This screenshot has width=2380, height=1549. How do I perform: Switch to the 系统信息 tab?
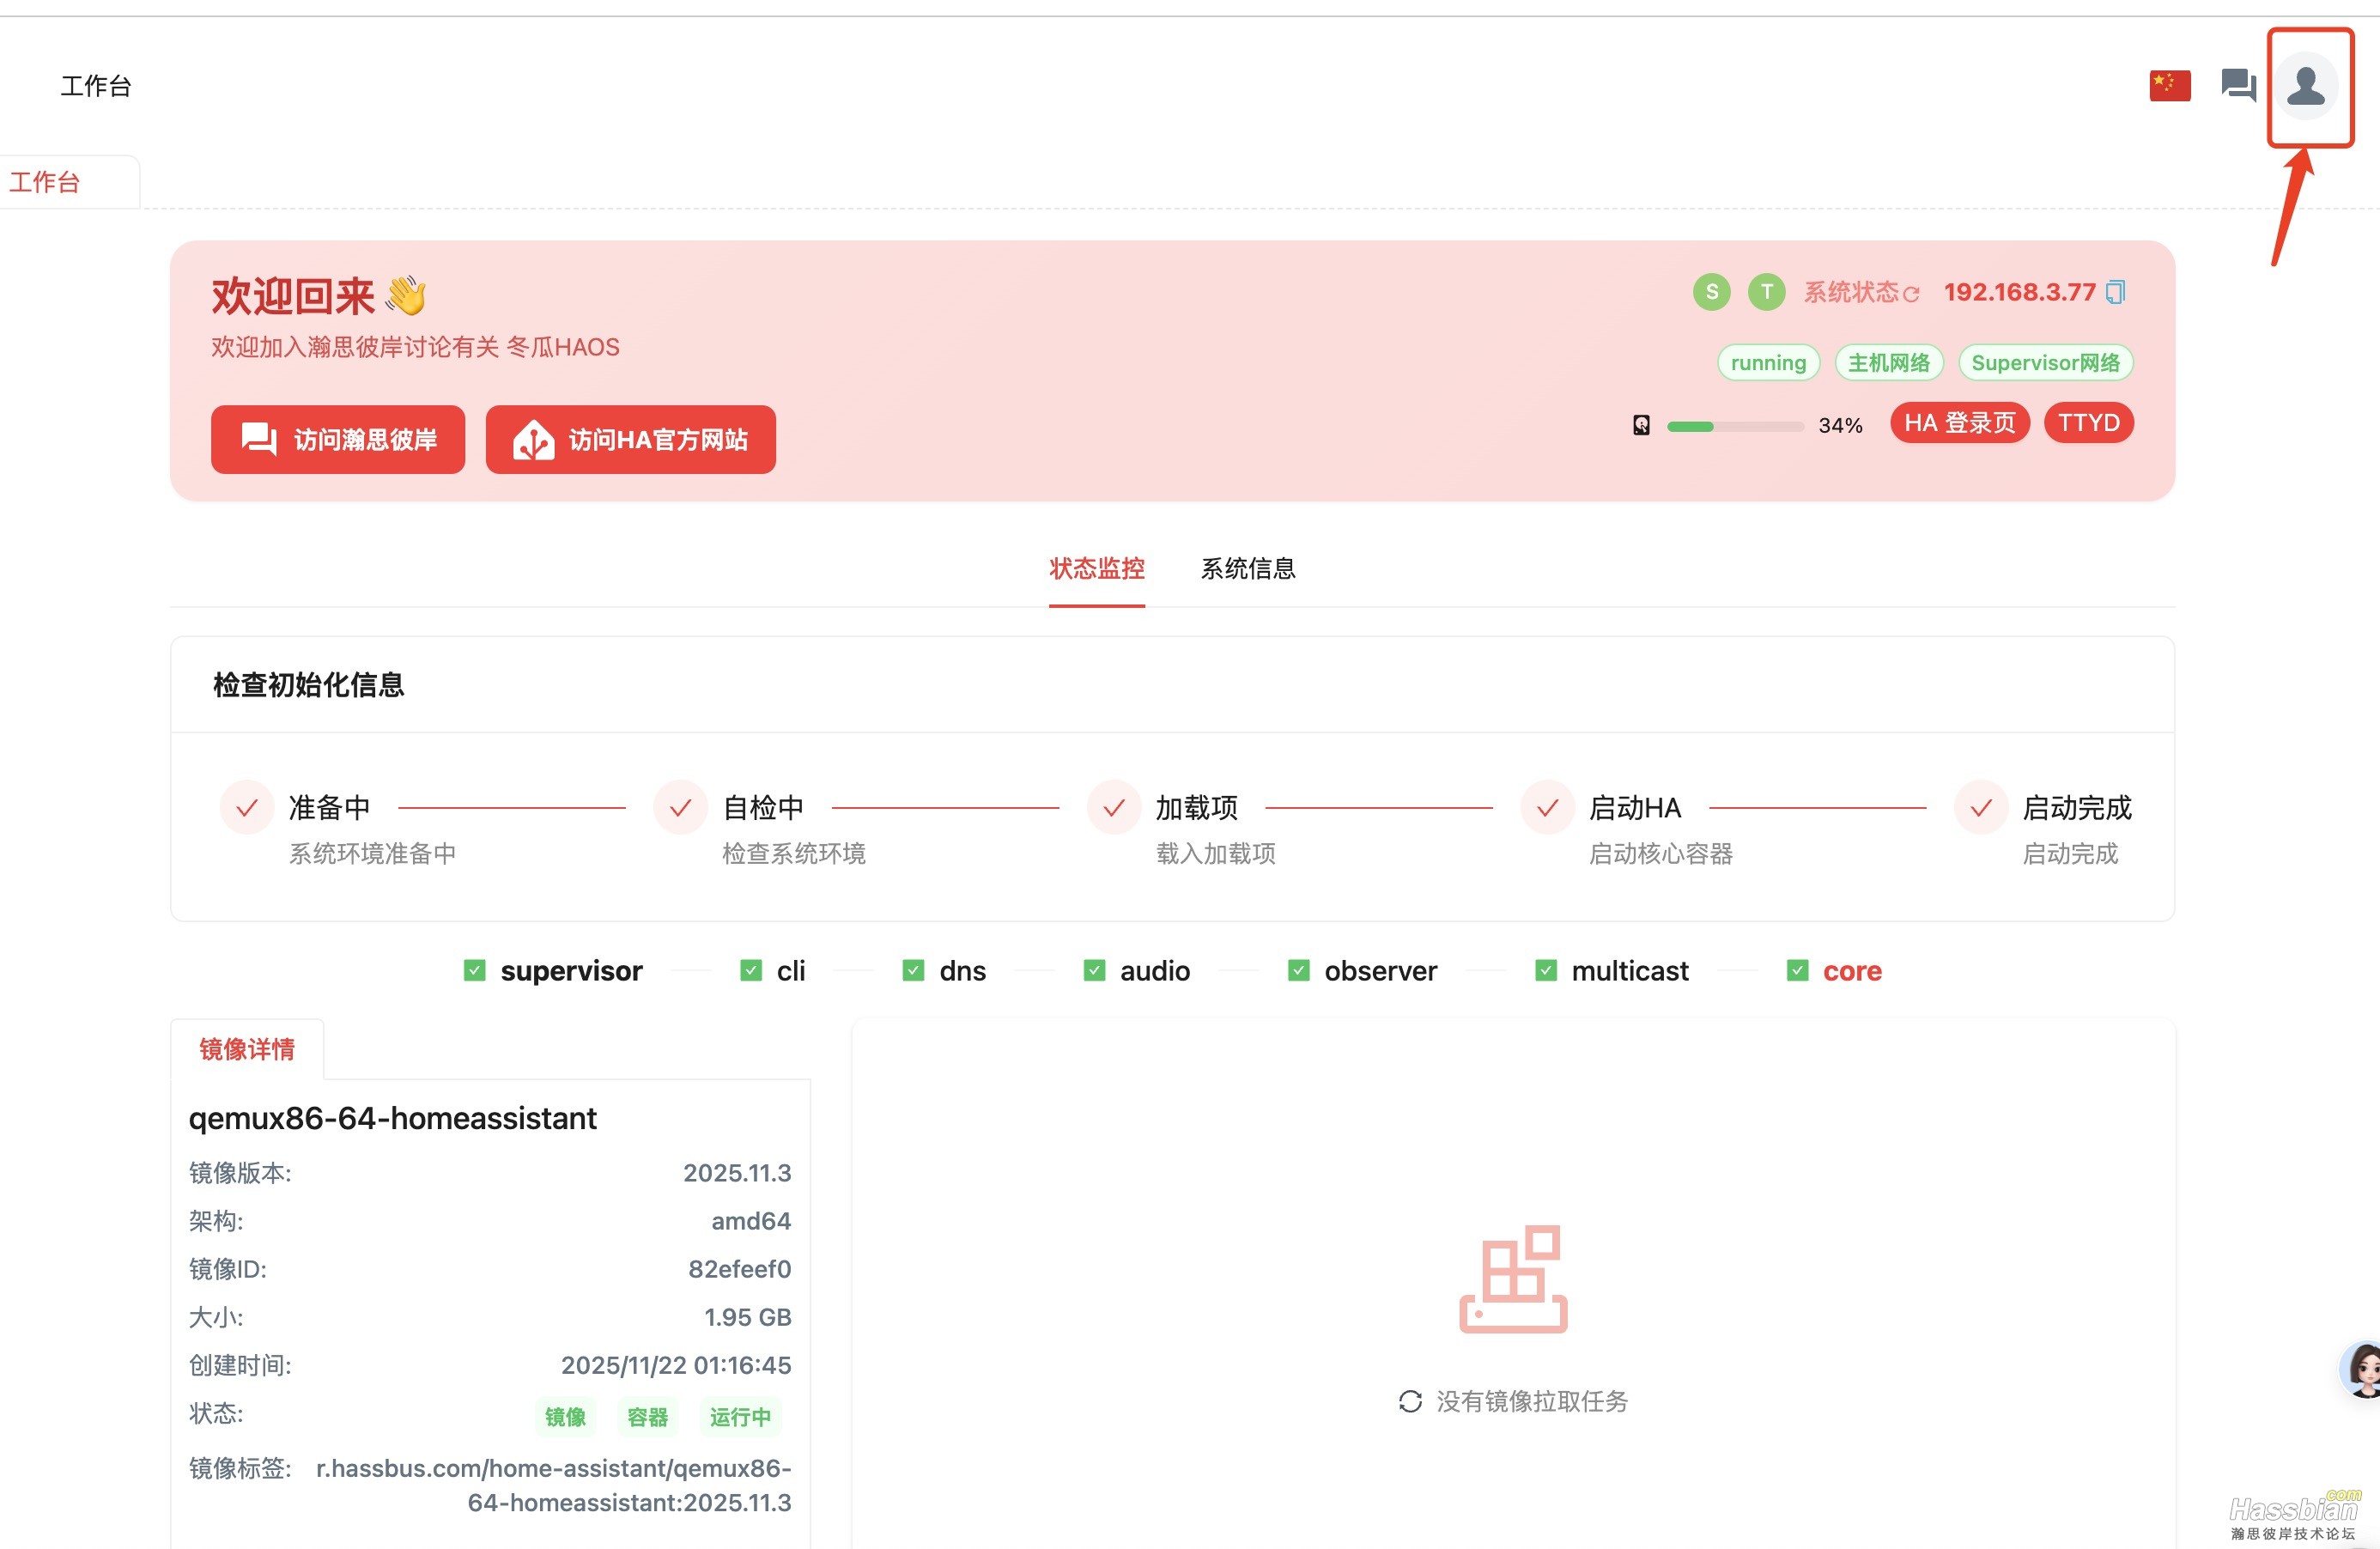(x=1247, y=568)
